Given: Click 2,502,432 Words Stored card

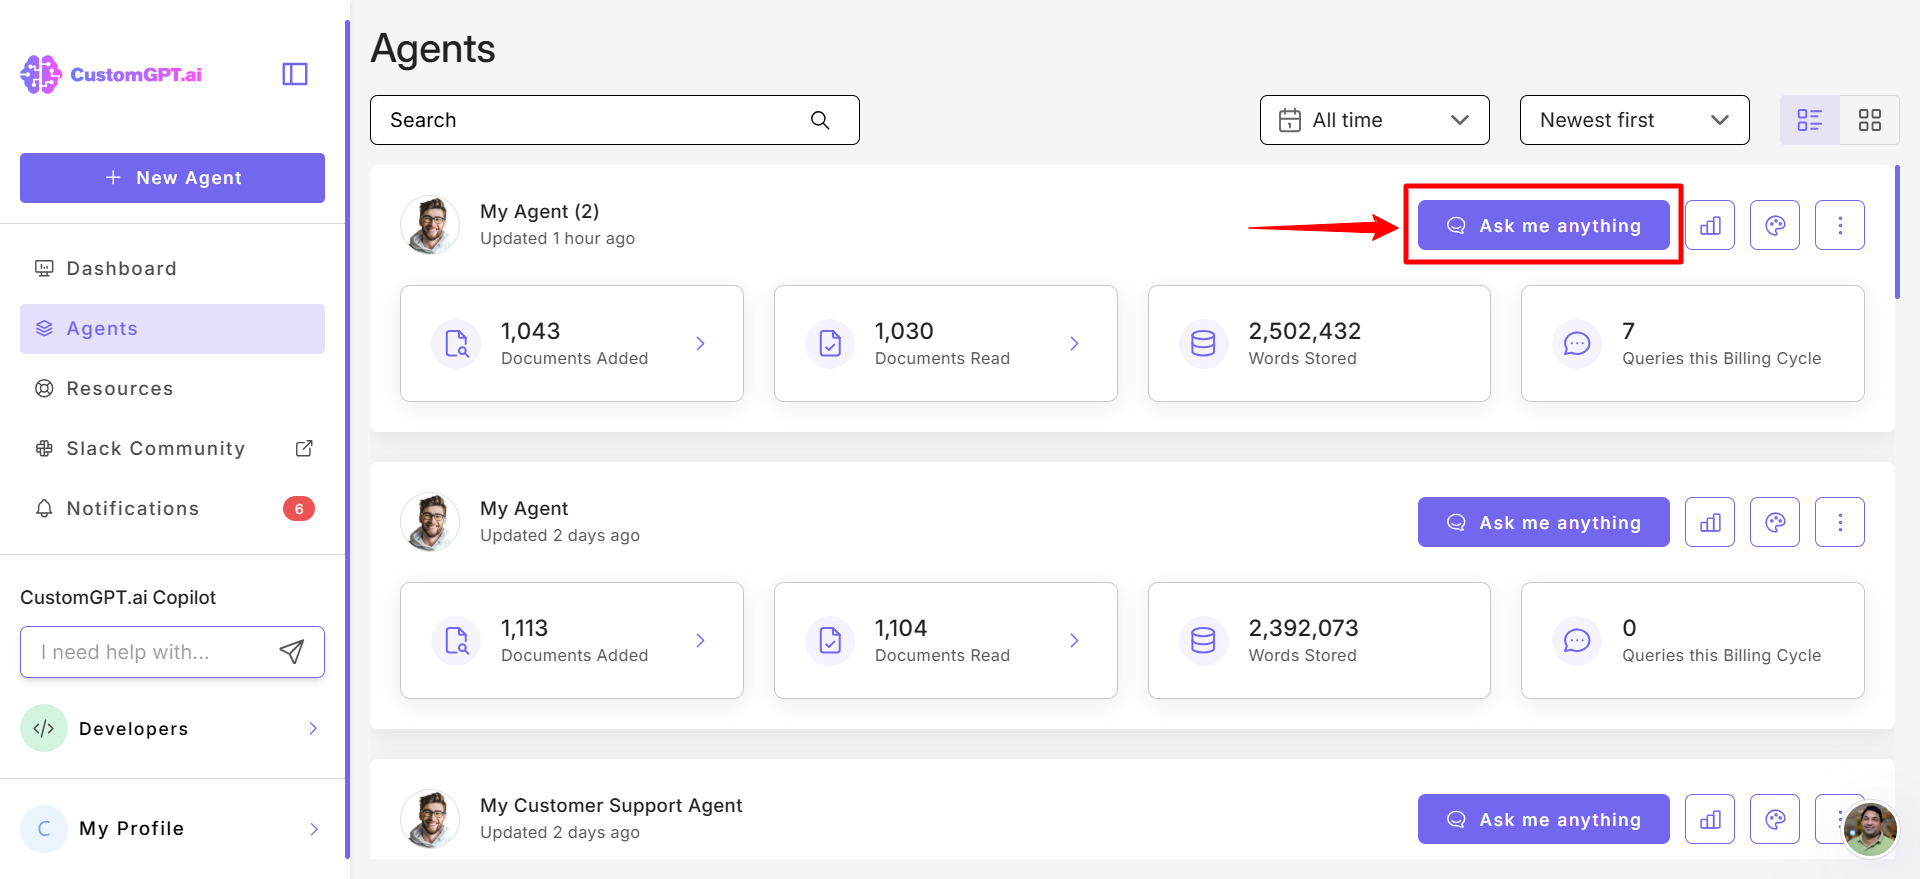Looking at the screenshot, I should click(1319, 344).
